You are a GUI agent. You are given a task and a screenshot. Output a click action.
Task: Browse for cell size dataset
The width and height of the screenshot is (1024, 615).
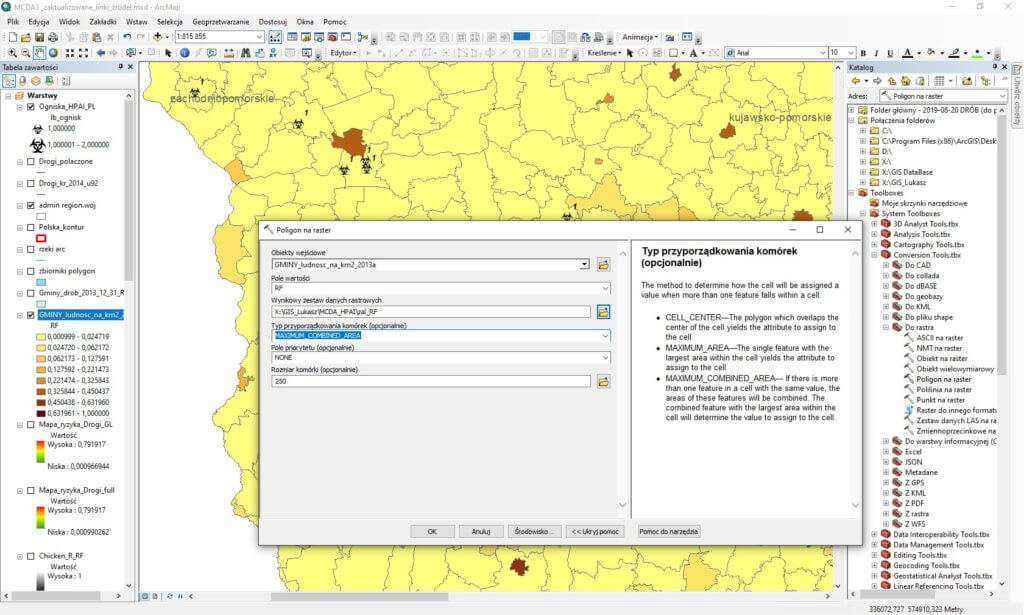coord(603,381)
